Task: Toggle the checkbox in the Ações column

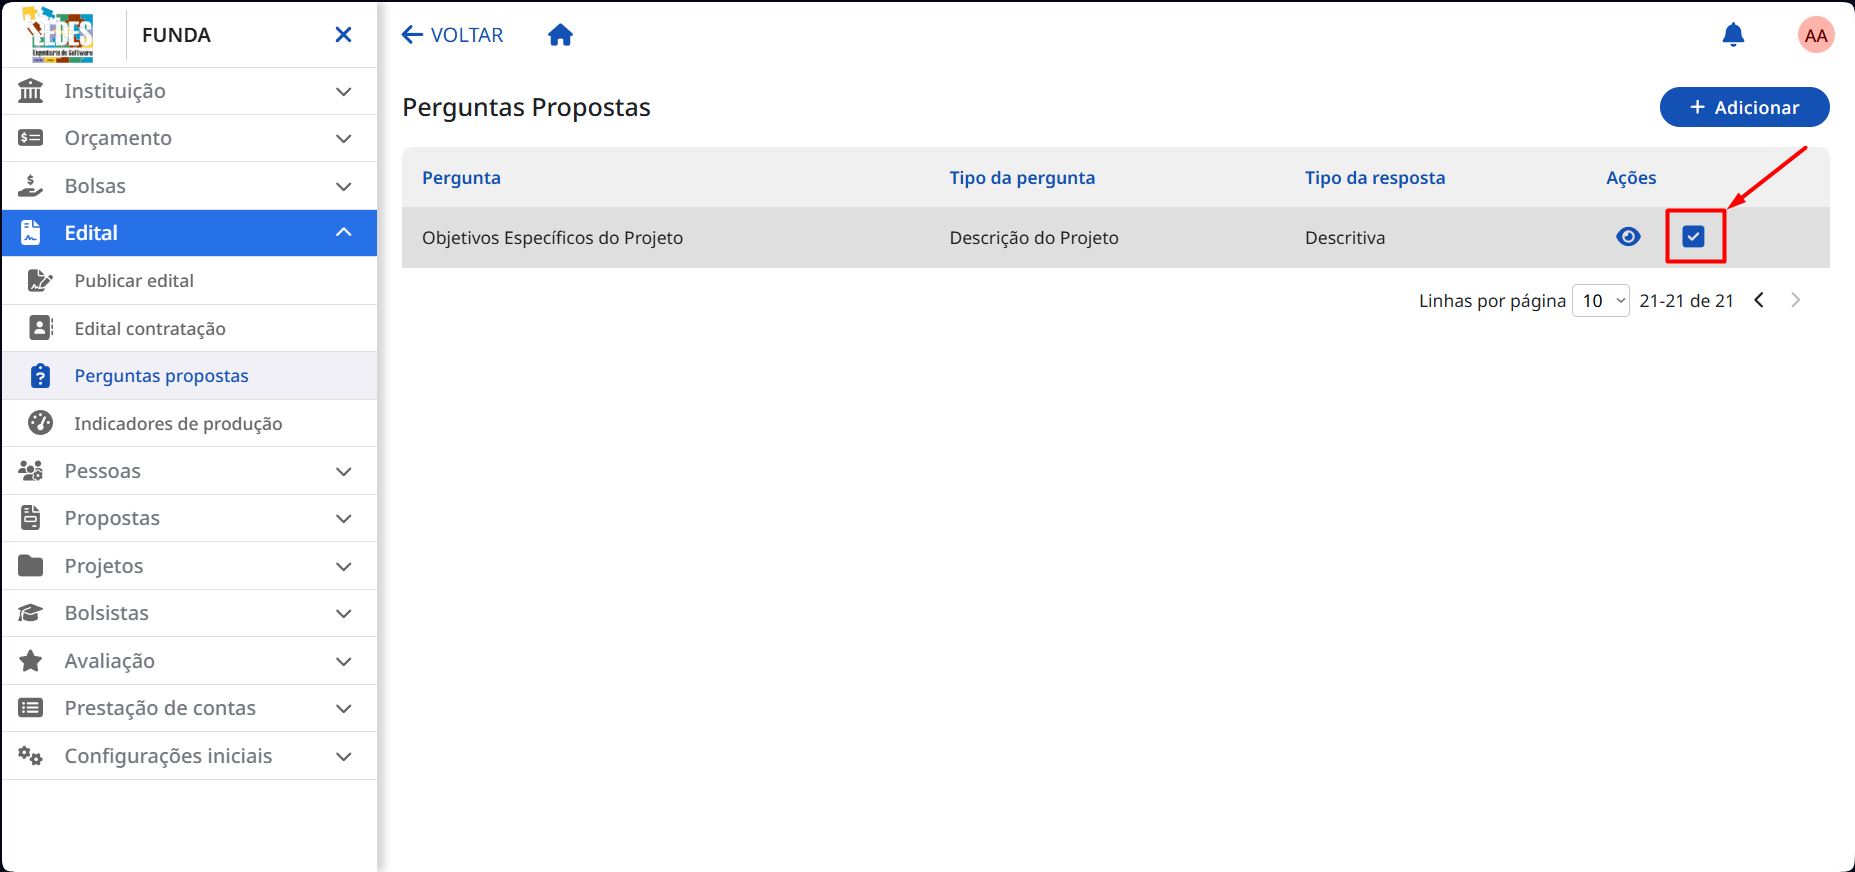Action: (x=1693, y=237)
